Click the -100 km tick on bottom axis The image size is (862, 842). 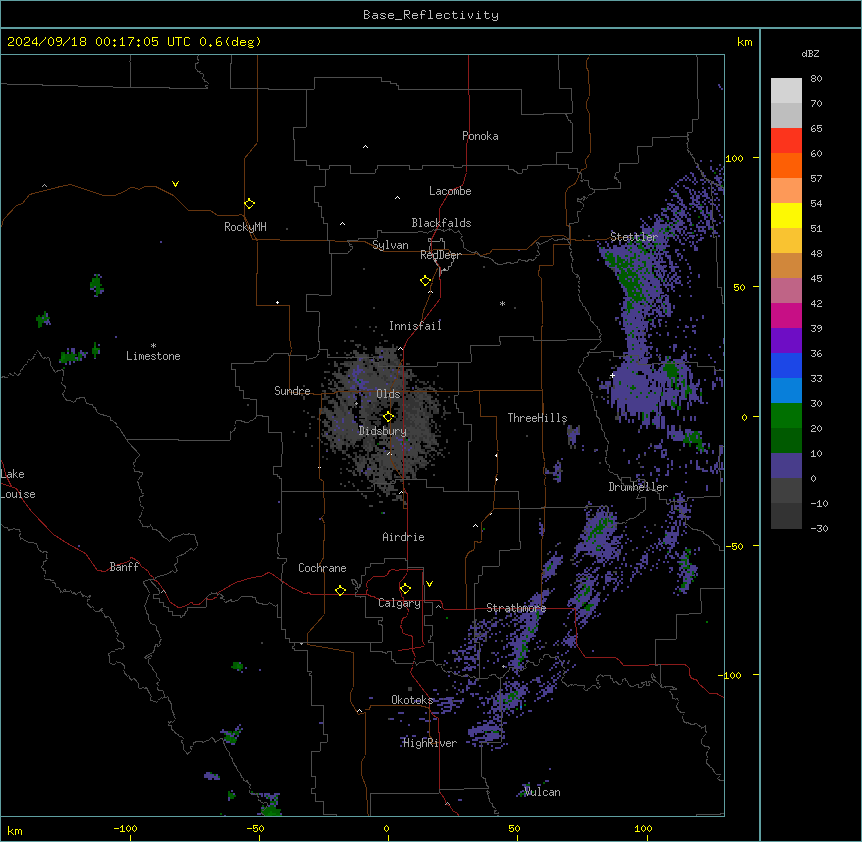[125, 829]
